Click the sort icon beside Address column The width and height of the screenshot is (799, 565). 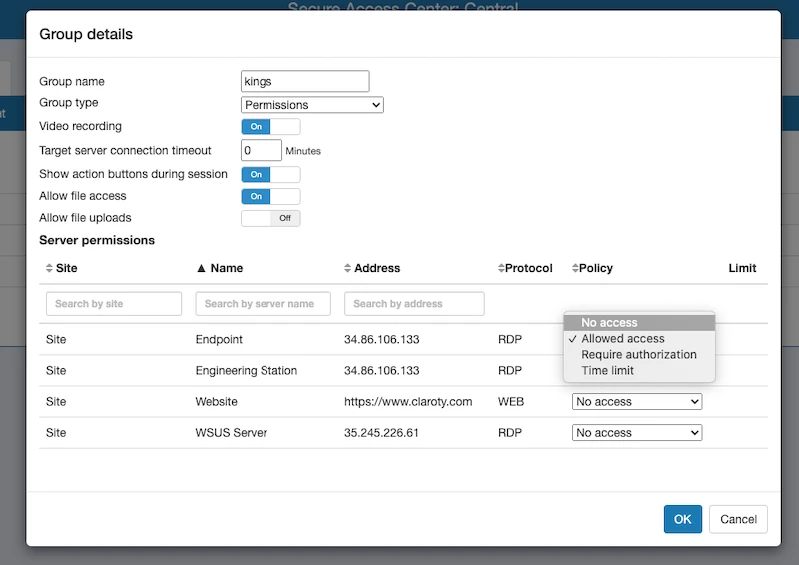347,268
